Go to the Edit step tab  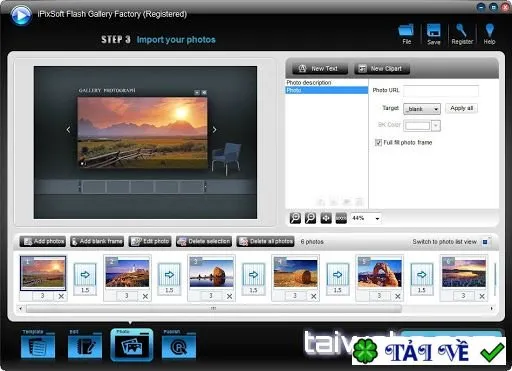(85, 344)
